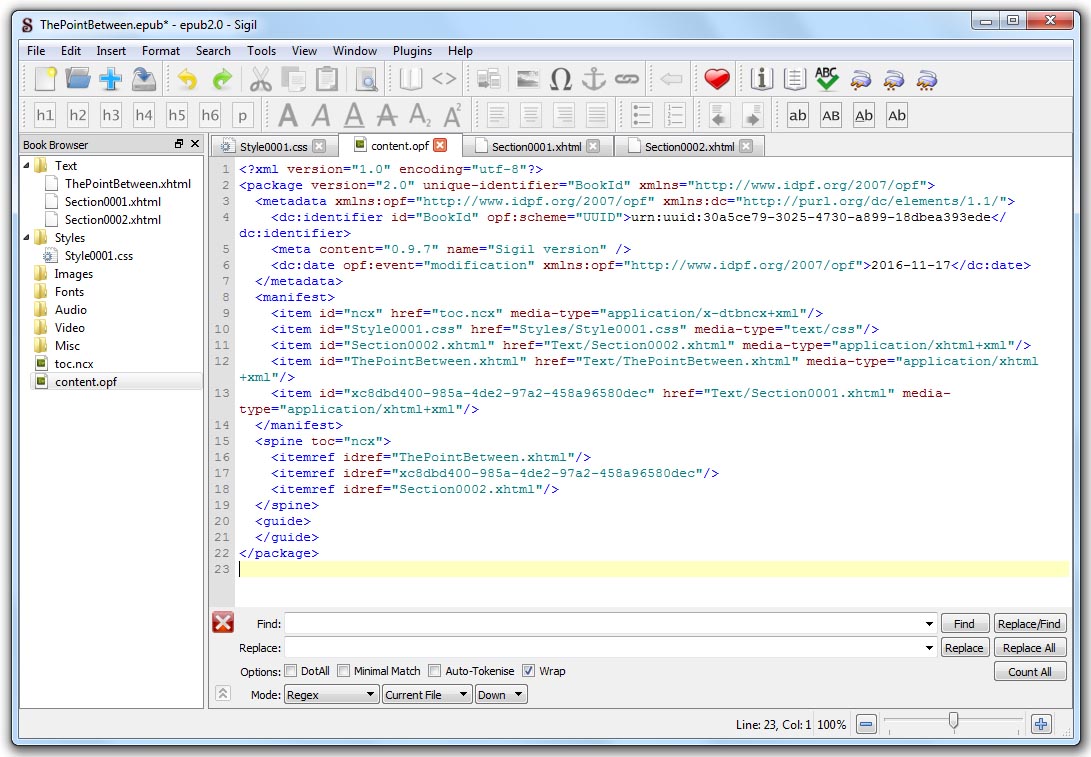The image size is (1091, 757).
Task: Click the Undo arrow icon
Action: [187, 79]
